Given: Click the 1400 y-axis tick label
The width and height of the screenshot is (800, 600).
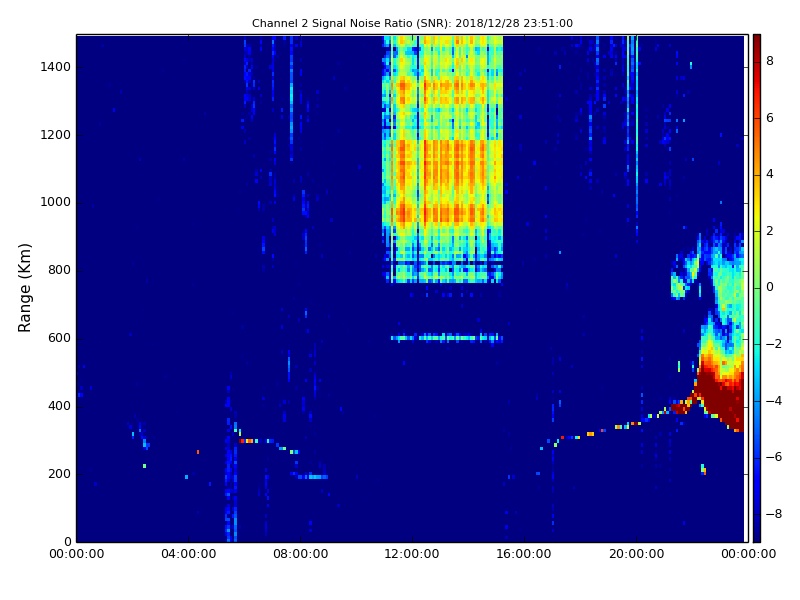Looking at the screenshot, I should click(56, 67).
